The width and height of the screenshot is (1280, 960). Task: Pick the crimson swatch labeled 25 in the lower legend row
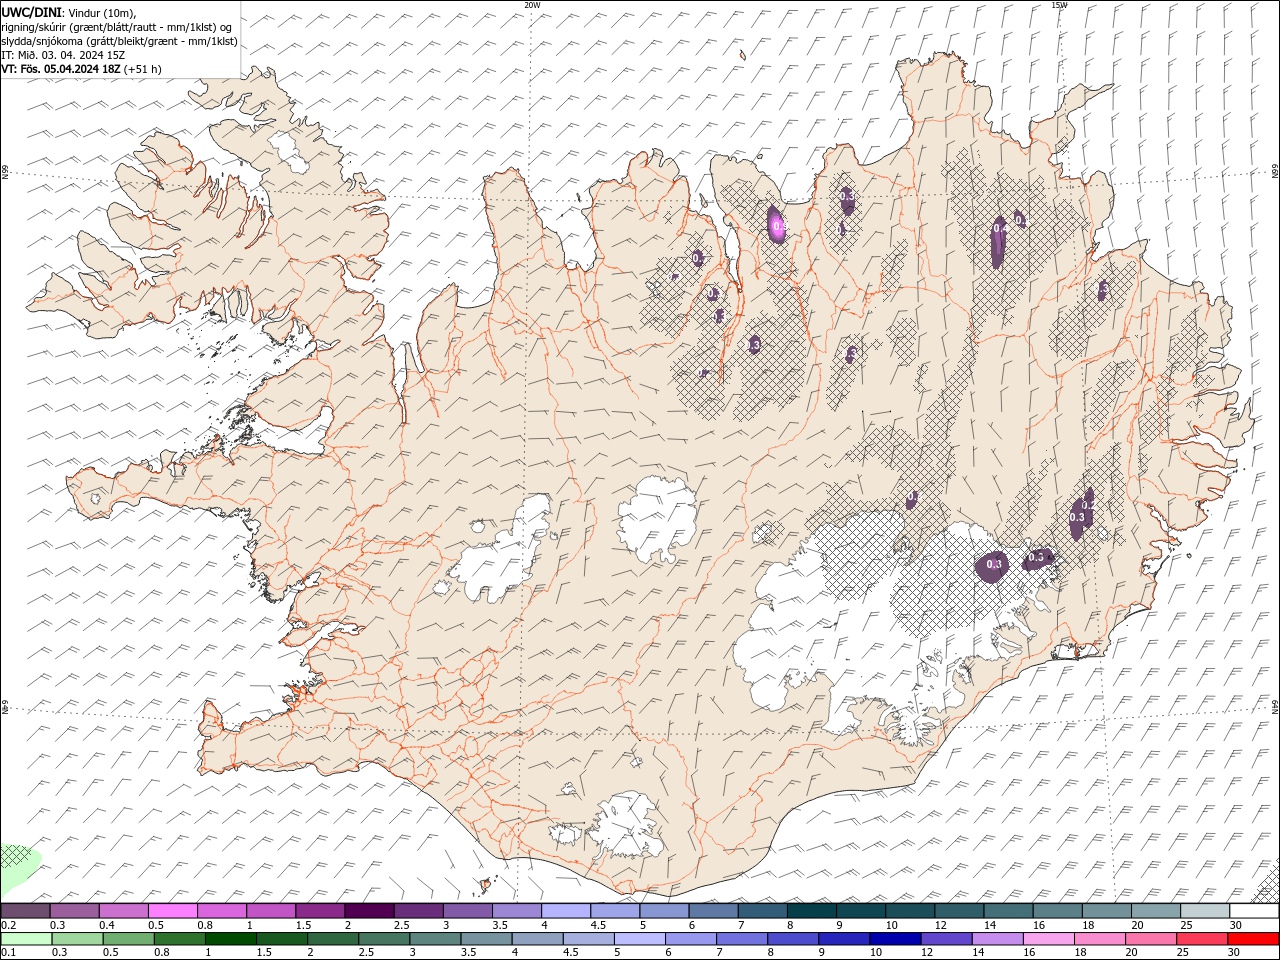[1201, 939]
